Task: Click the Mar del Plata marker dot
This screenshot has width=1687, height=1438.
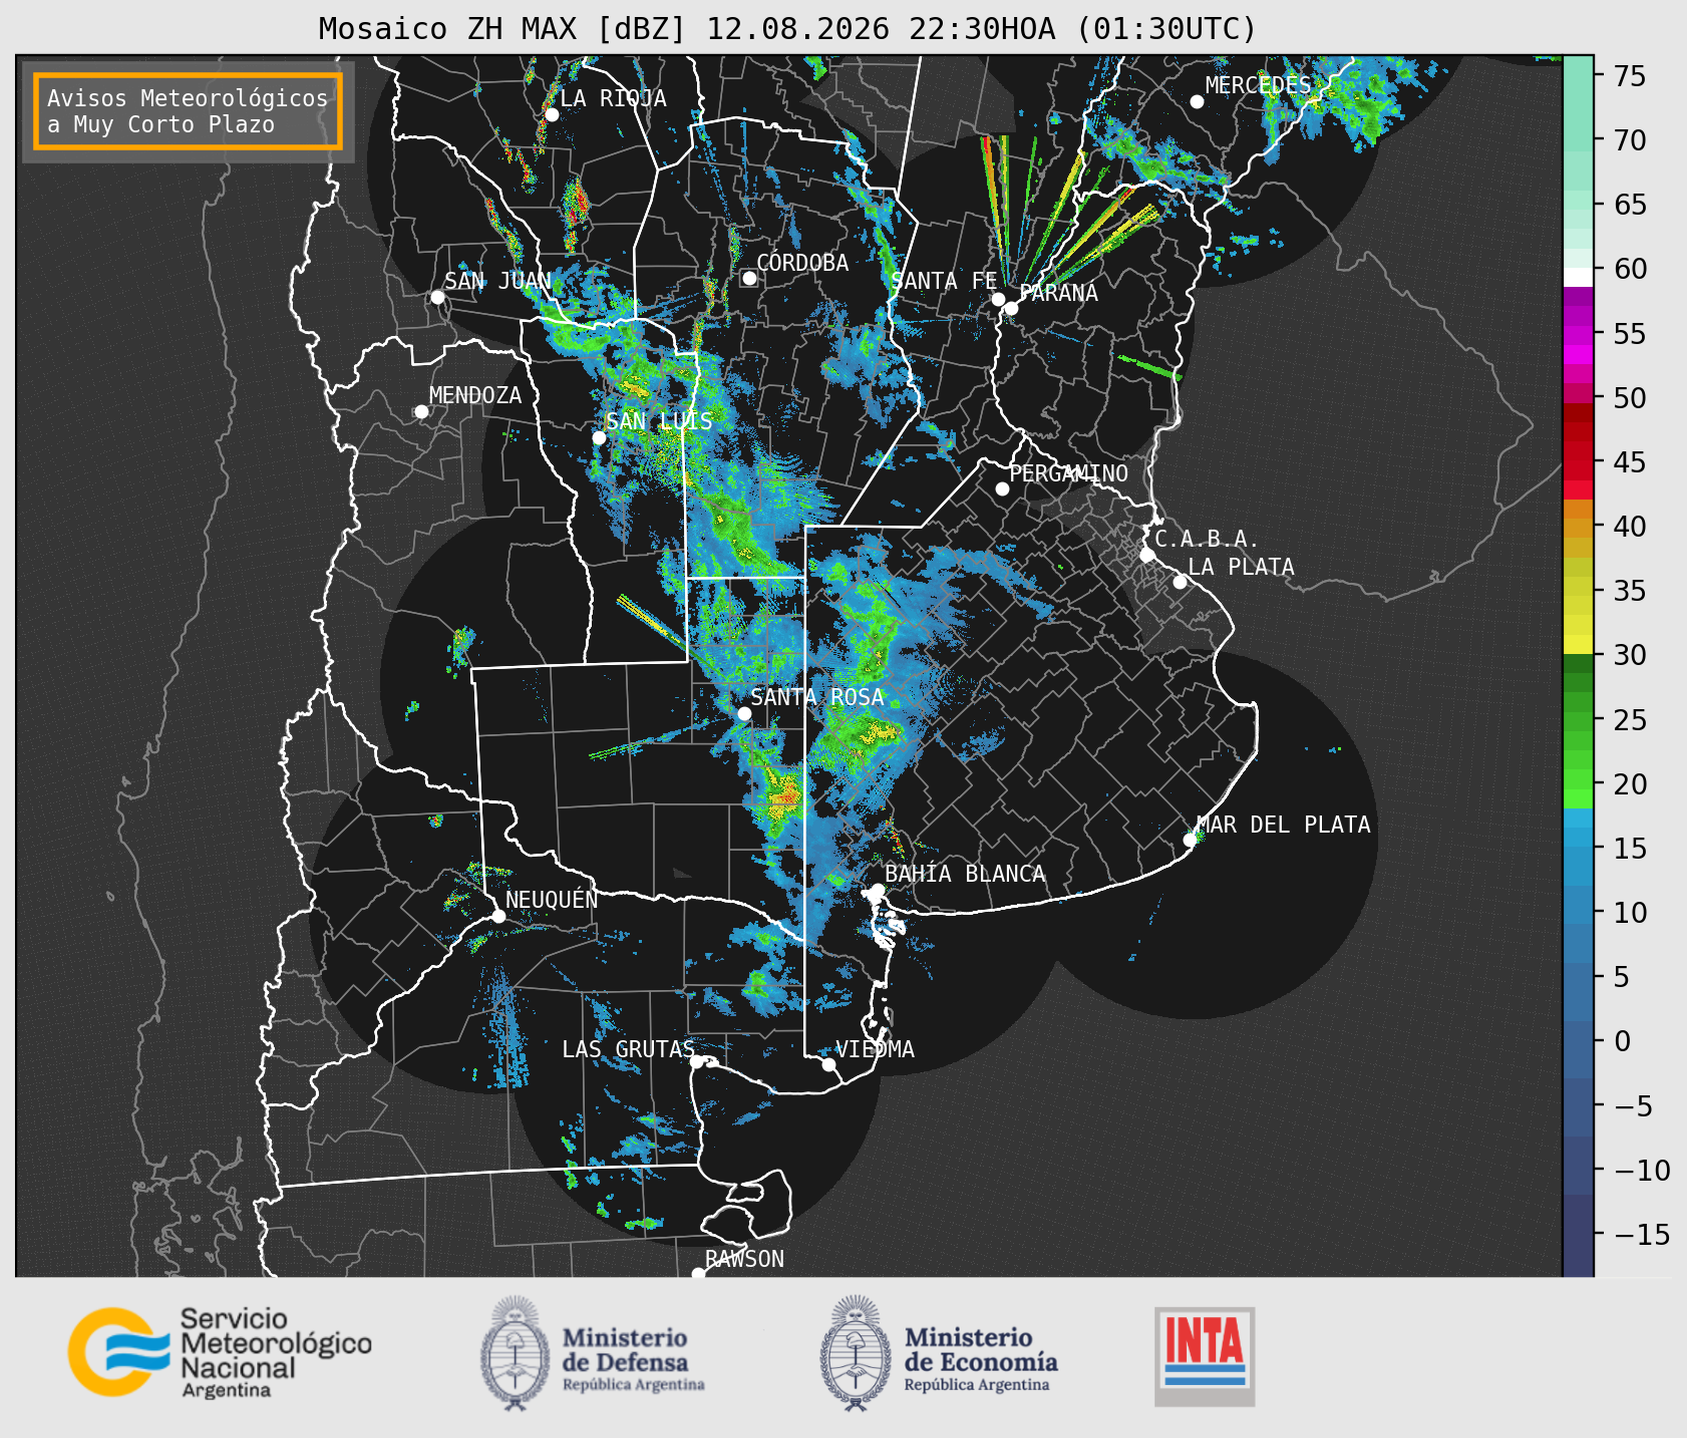Action: [1189, 840]
